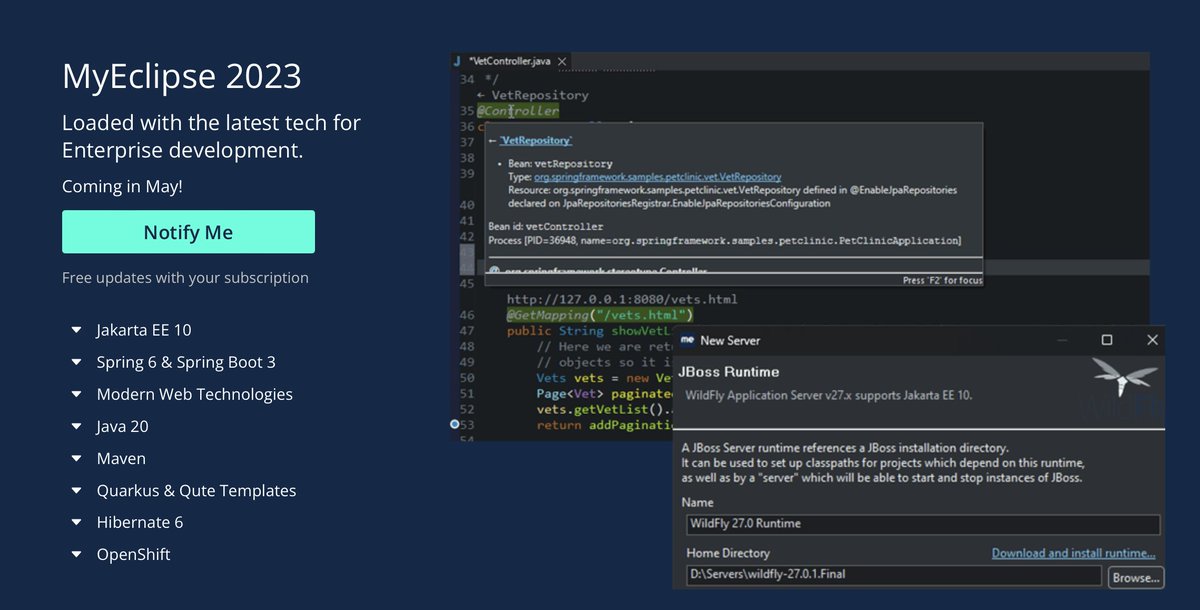This screenshot has height=610, width=1200.
Task: Expand the Maven entry
Action: tap(76, 458)
